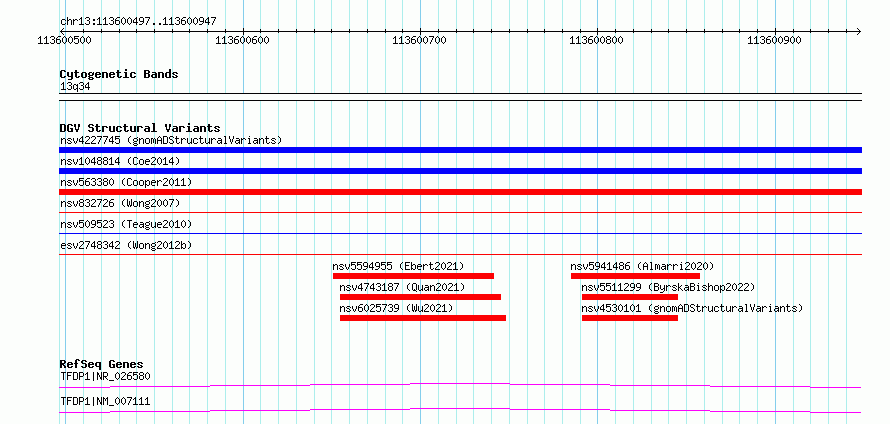Click the DGV Structural Variants track heading
The image size is (890, 424).
coord(140,128)
